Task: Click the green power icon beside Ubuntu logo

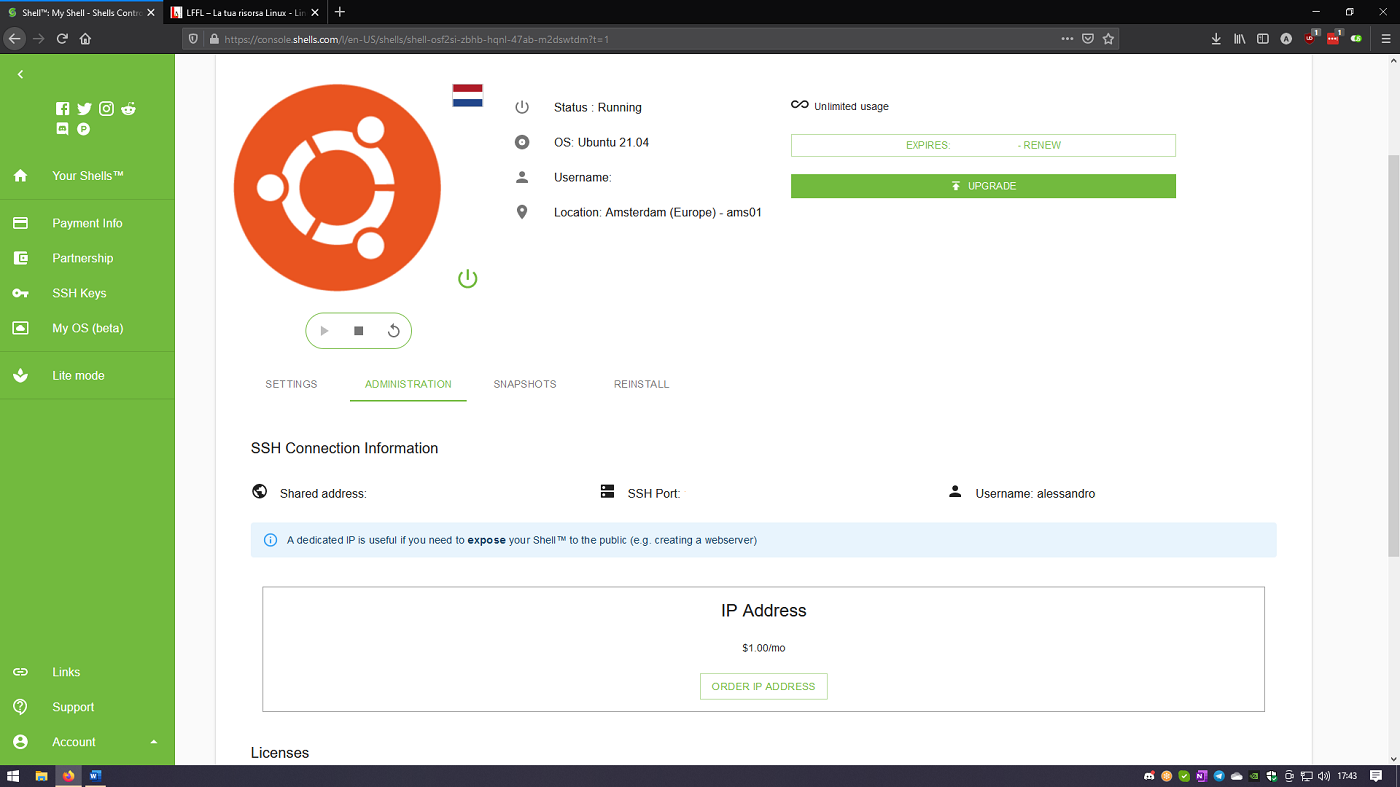Action: [467, 278]
